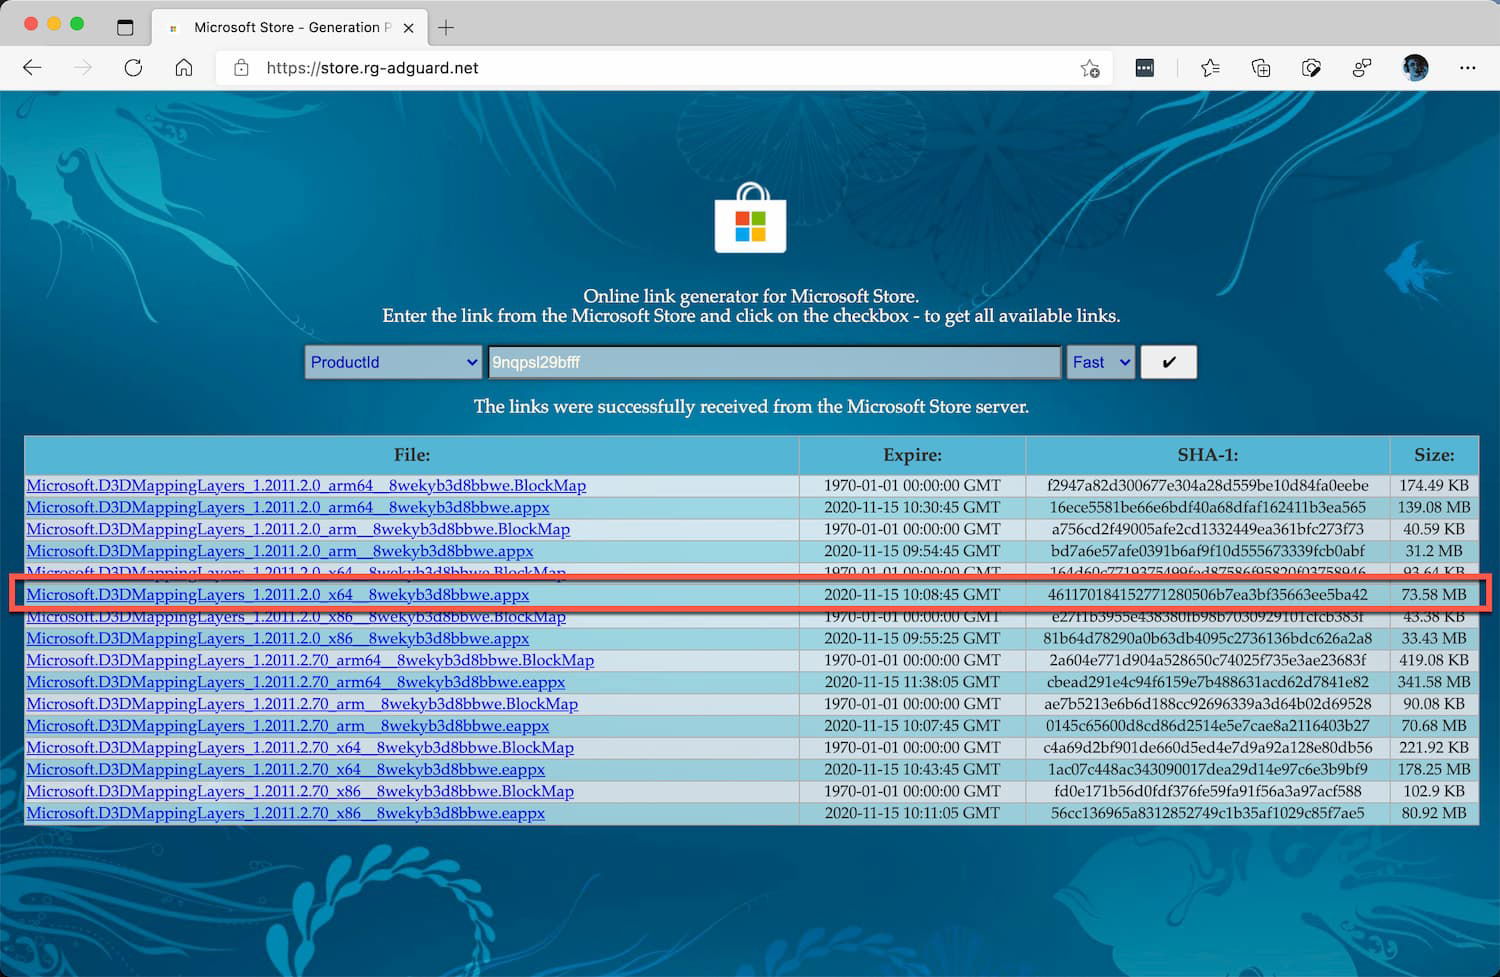Expand the Fast ring dropdown
The width and height of the screenshot is (1500, 977).
pos(1101,362)
